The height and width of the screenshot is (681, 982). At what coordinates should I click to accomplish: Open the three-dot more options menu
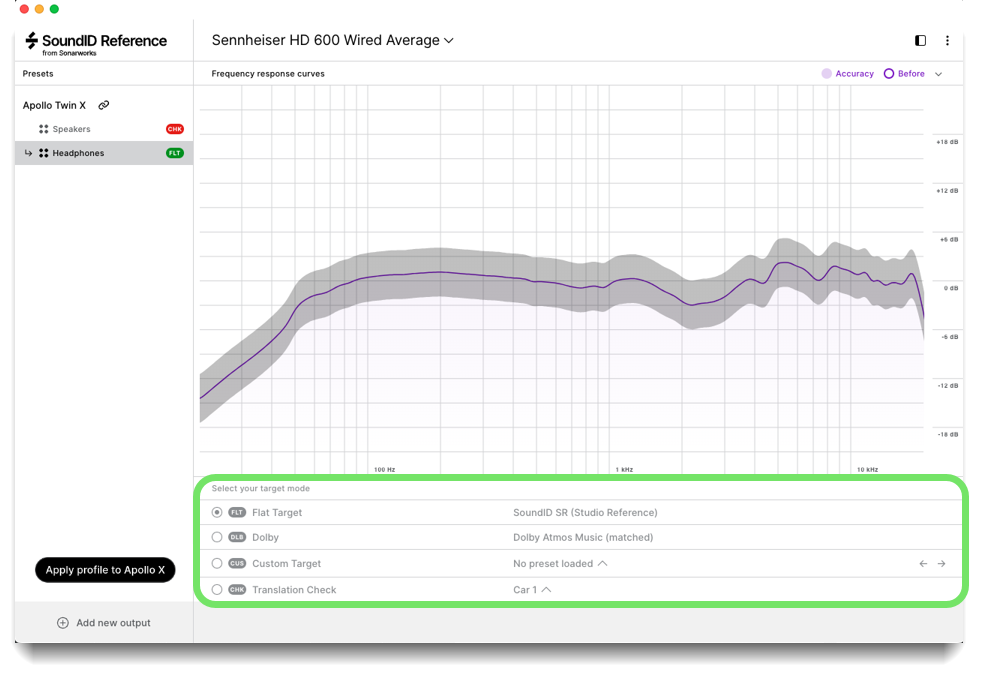pos(947,41)
